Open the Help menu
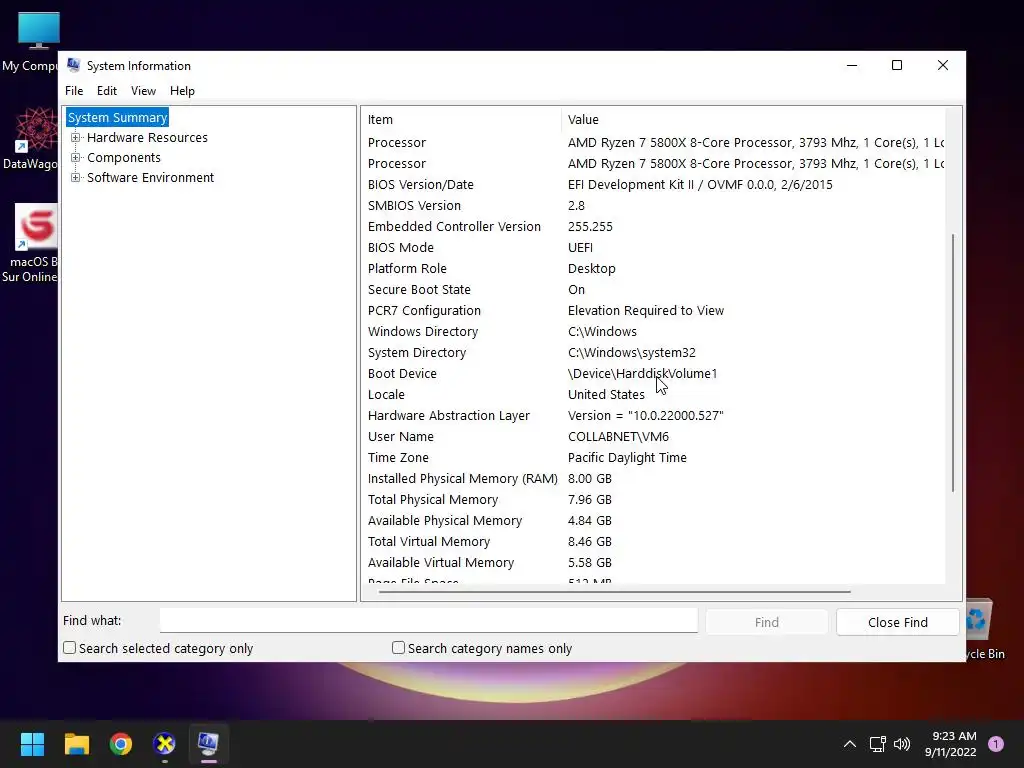1024x768 pixels. pos(182,91)
